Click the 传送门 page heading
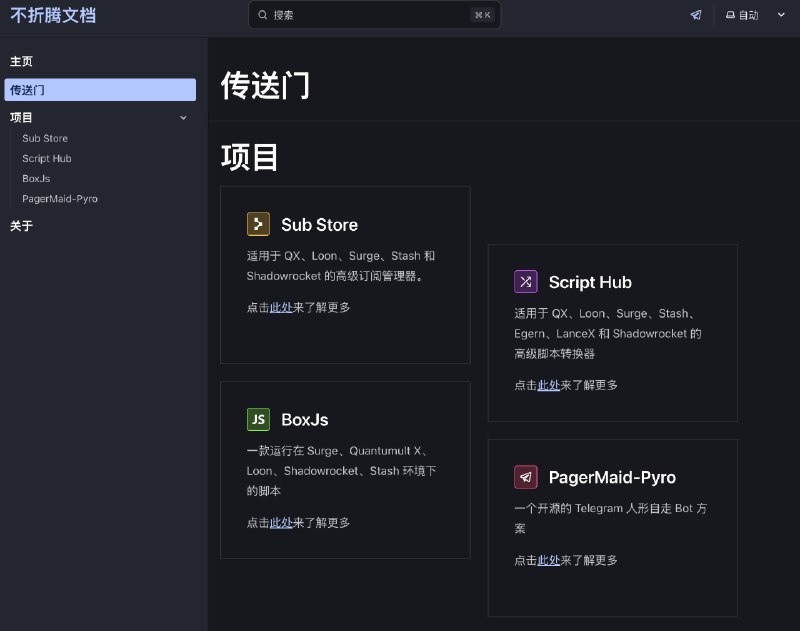Image resolution: width=800 pixels, height=631 pixels. [265, 85]
